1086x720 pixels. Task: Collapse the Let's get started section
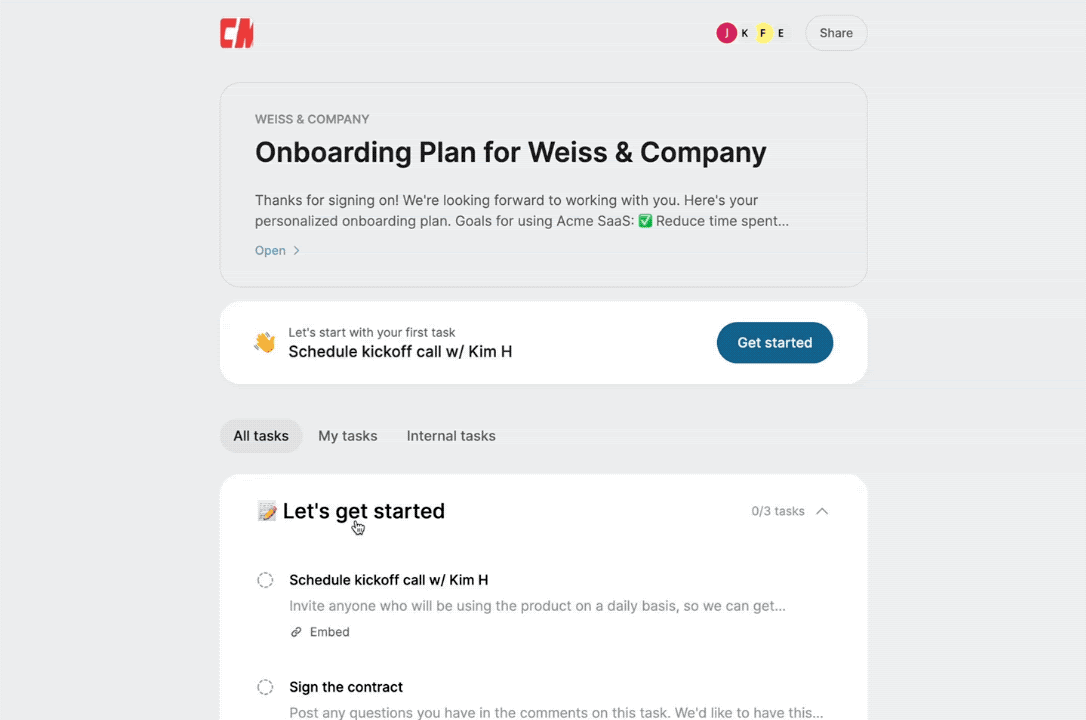[822, 511]
